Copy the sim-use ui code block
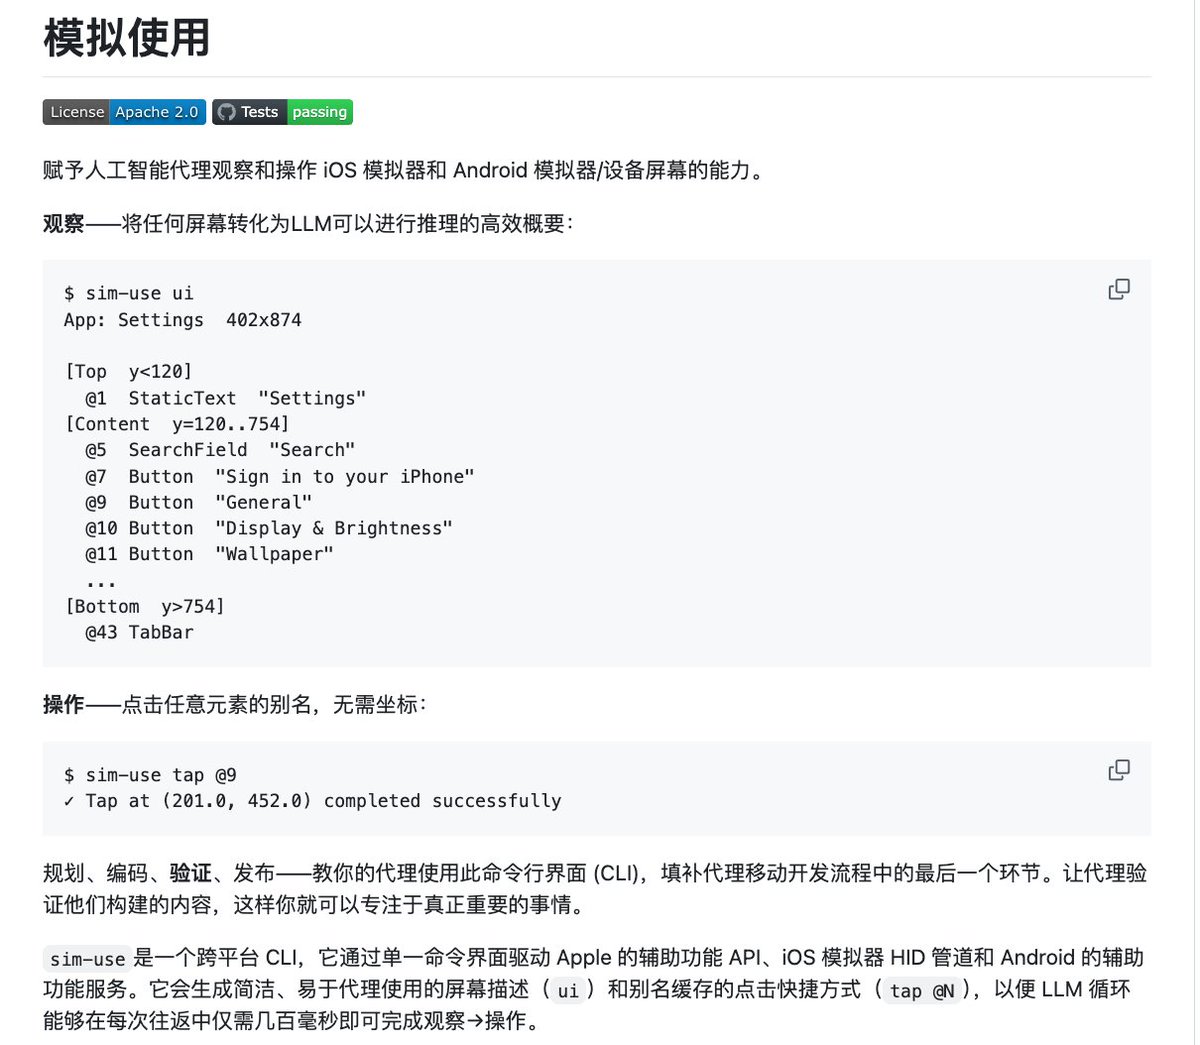Viewport: 1200px width, 1045px height. click(1119, 289)
